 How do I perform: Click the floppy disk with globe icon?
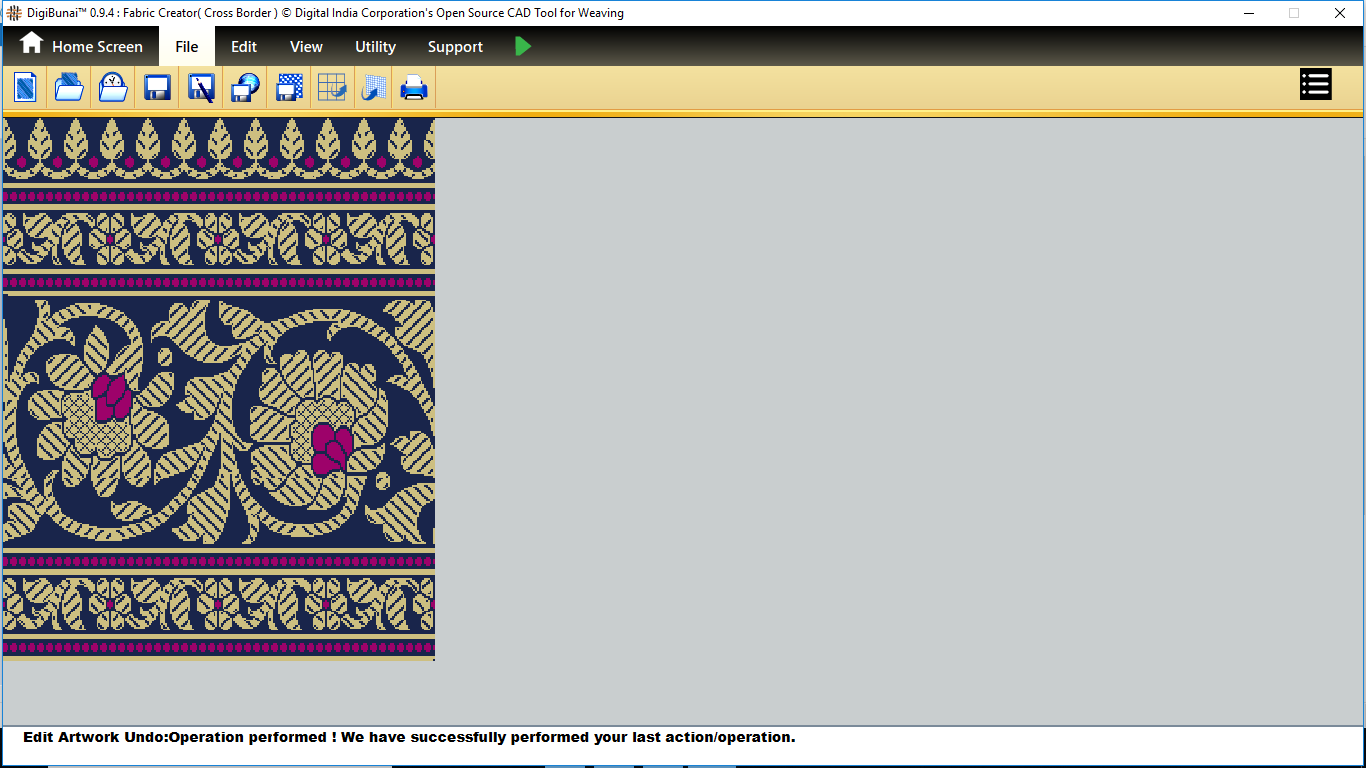click(245, 88)
